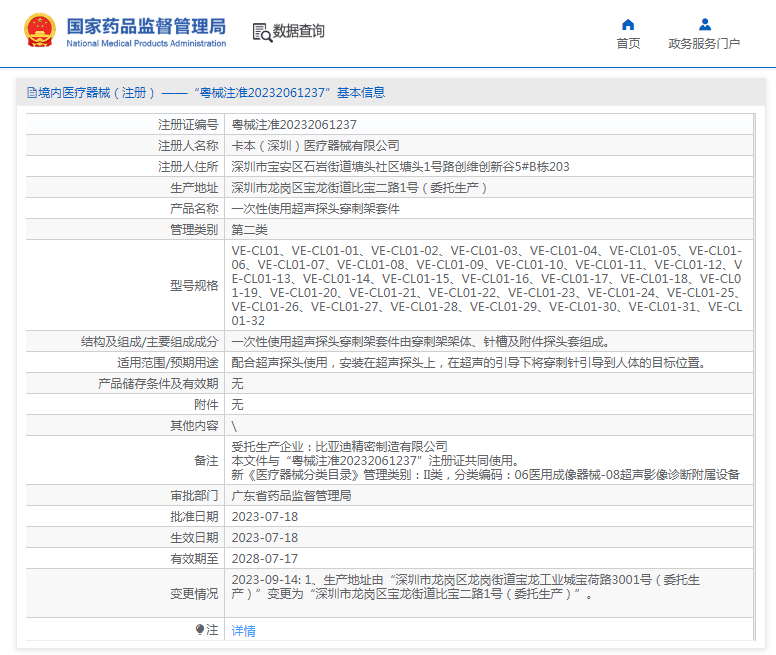Select 批准日期 value 2023-07-18
Viewport: 776px width, 655px height.
click(x=265, y=516)
